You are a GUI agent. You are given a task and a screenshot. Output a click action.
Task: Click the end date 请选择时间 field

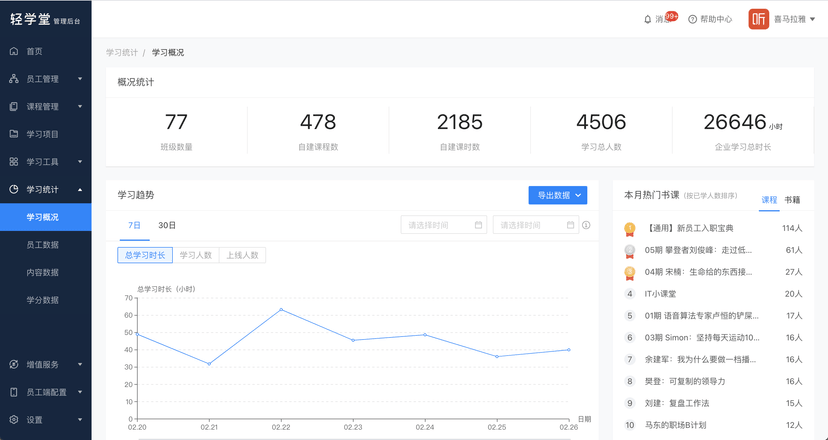click(x=535, y=225)
